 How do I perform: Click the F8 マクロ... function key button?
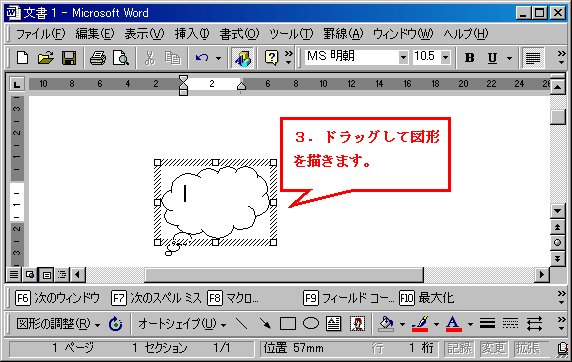233,298
